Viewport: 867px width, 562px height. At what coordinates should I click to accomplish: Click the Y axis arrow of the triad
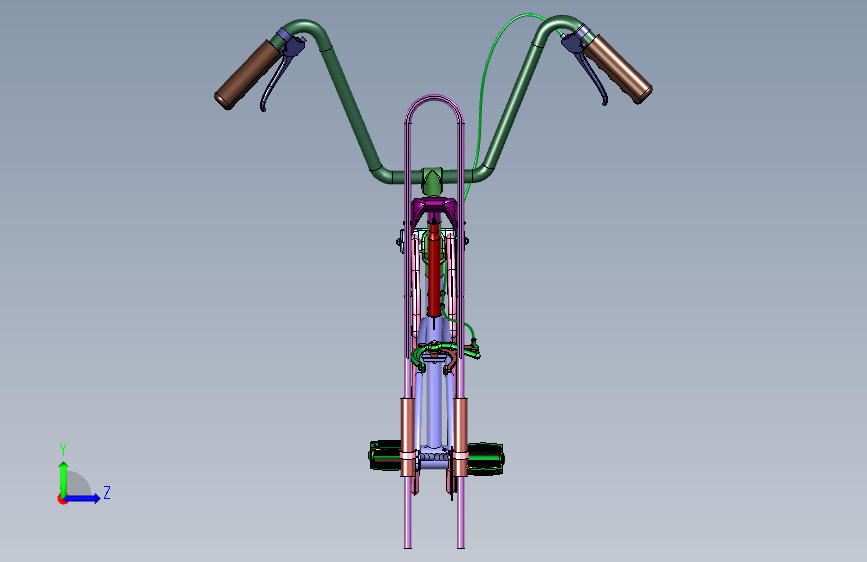[63, 477]
